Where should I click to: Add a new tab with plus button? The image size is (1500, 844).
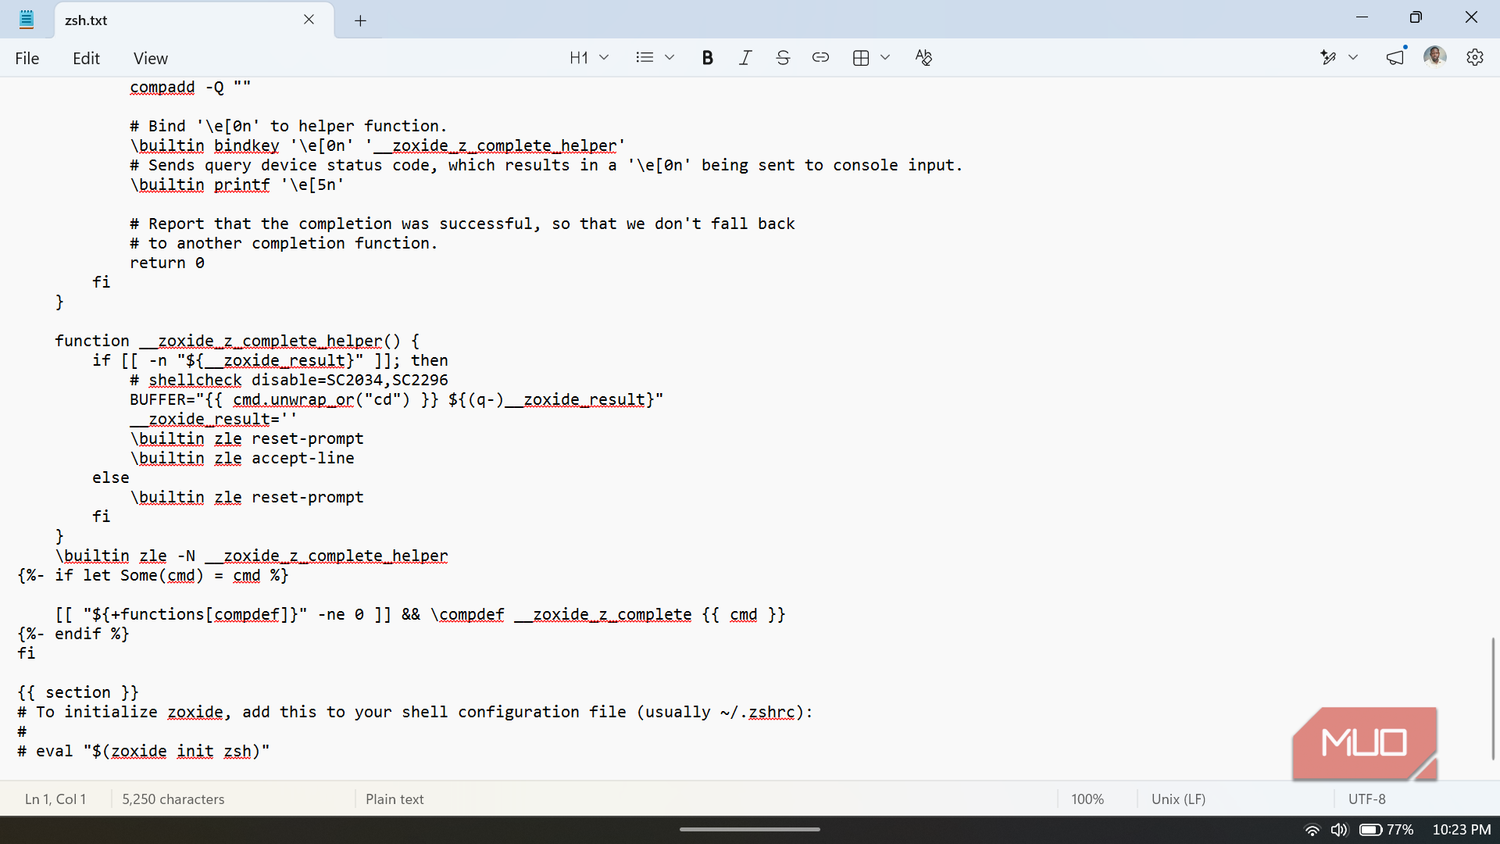pyautogui.click(x=360, y=20)
